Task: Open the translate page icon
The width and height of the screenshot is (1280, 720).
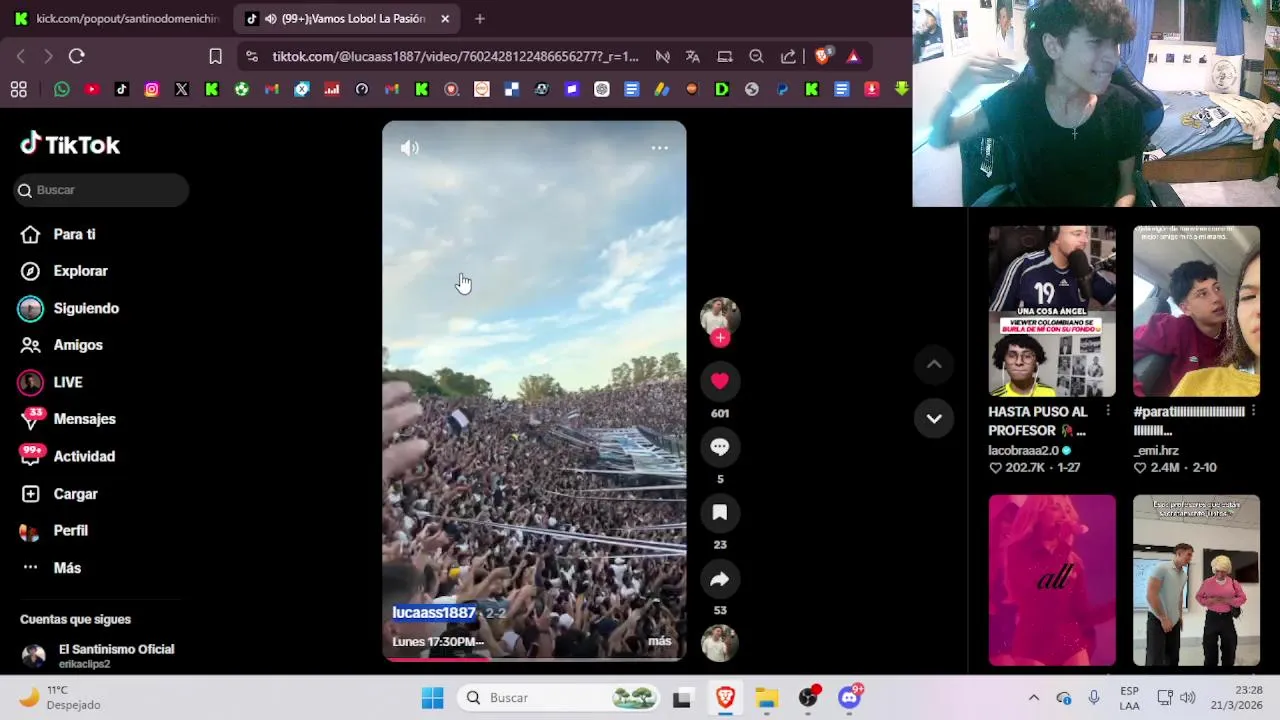Action: 692,57
